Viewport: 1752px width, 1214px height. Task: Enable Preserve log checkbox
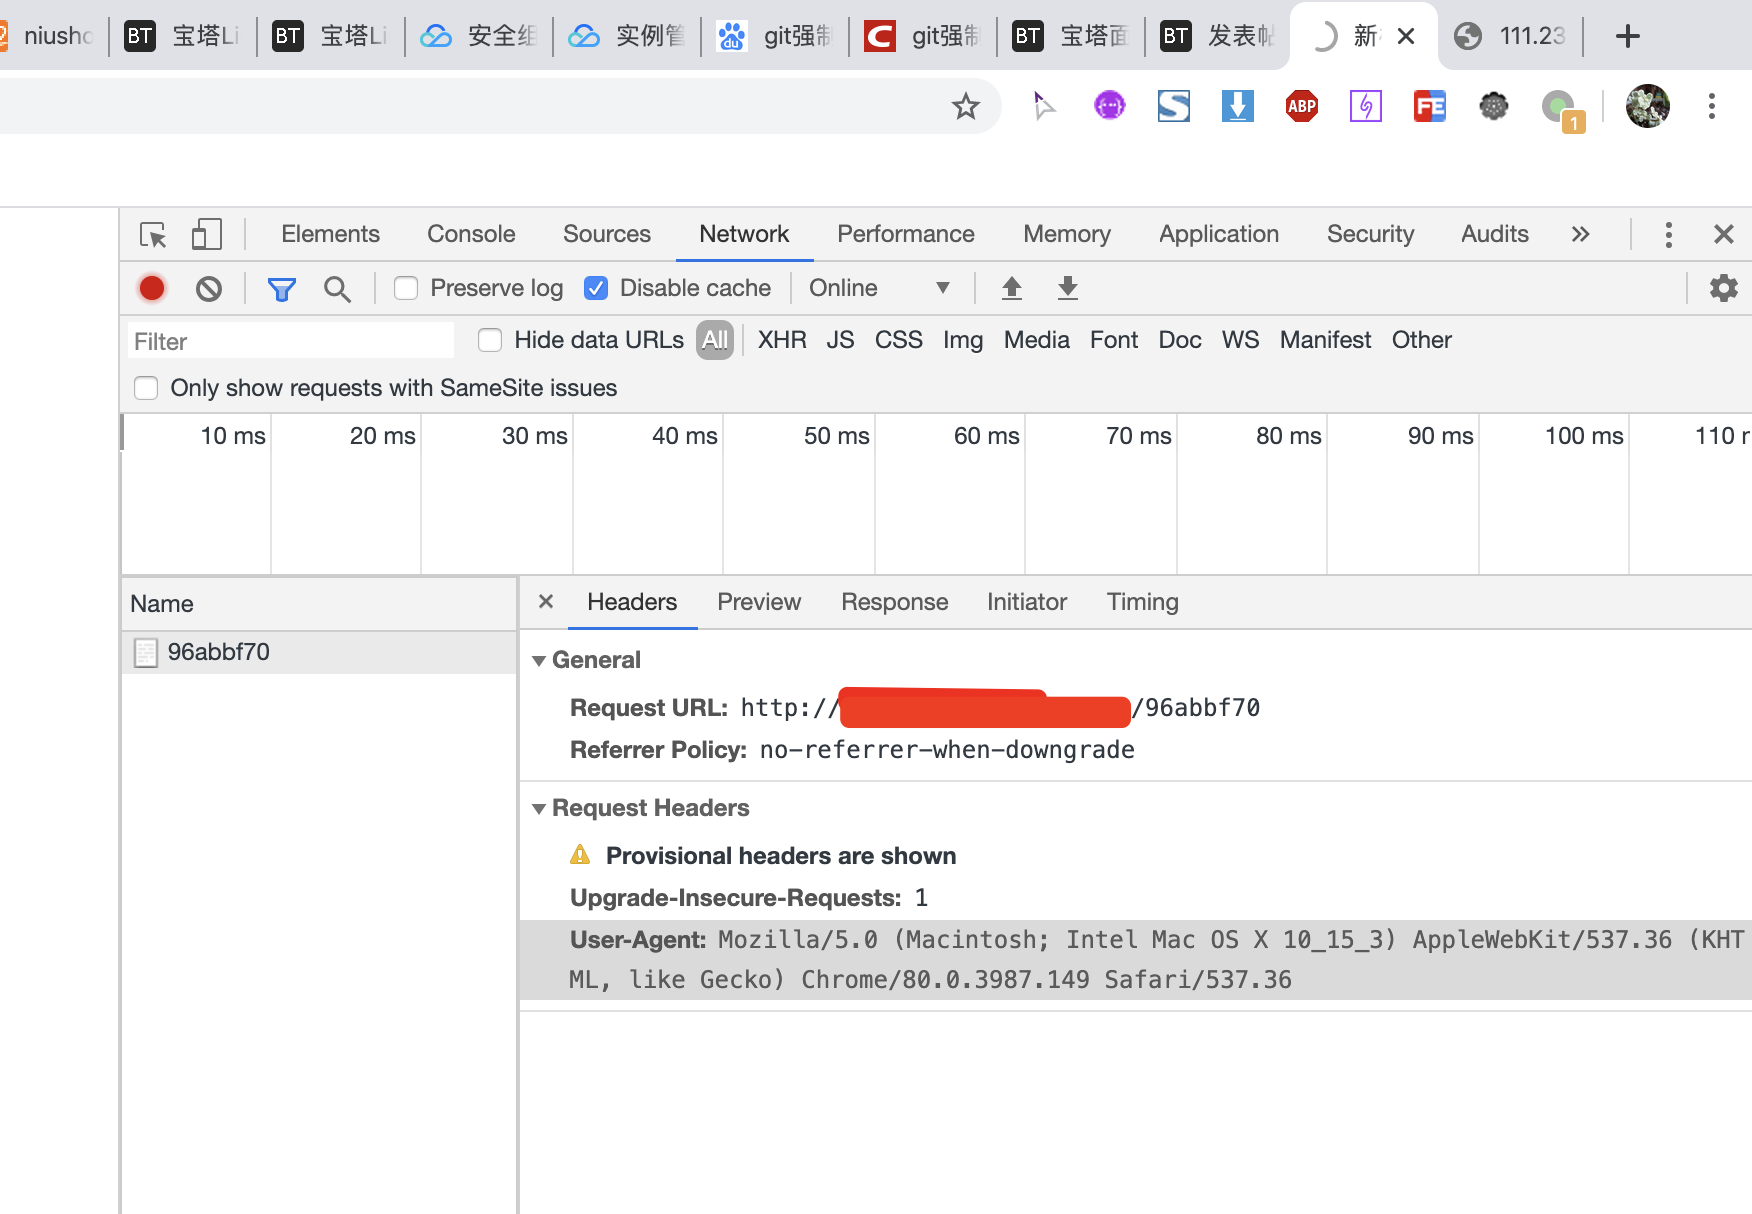click(406, 288)
